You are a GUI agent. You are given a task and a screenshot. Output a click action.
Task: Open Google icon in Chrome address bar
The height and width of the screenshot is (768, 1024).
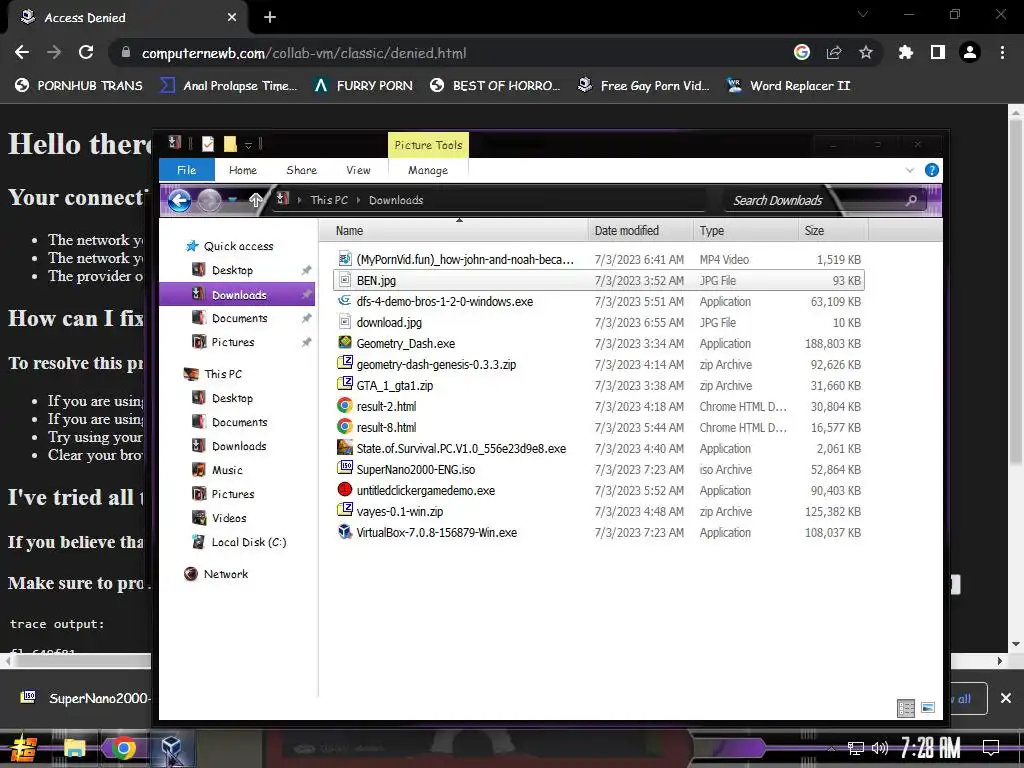point(802,52)
